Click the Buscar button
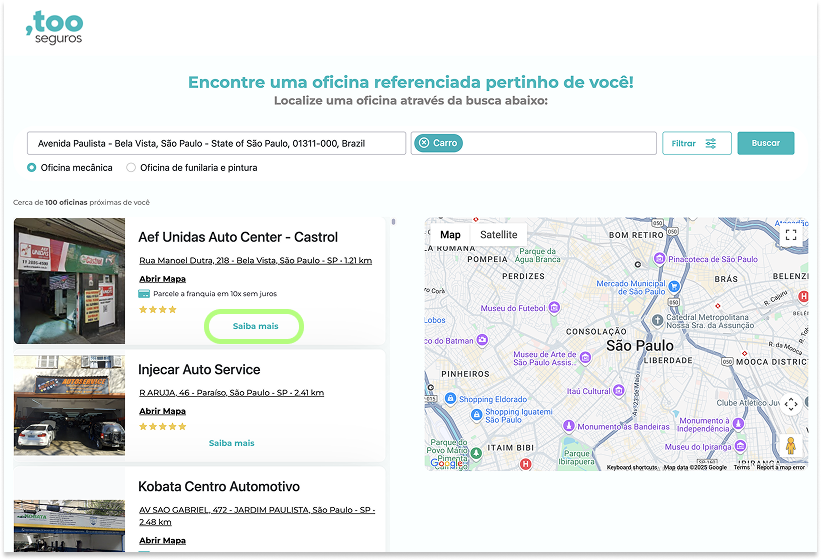This screenshot has height=560, width=821. pos(765,143)
